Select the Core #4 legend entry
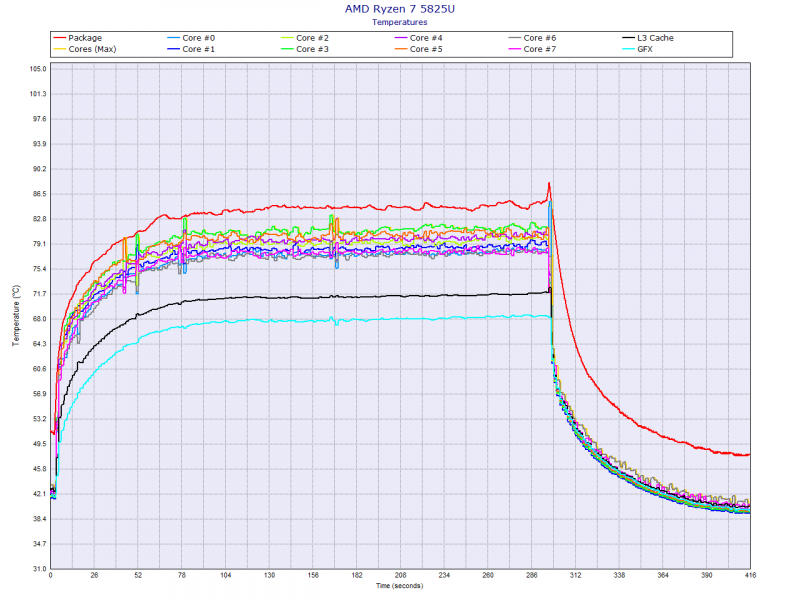Viewport: 800px width, 600px height. pyautogui.click(x=427, y=37)
